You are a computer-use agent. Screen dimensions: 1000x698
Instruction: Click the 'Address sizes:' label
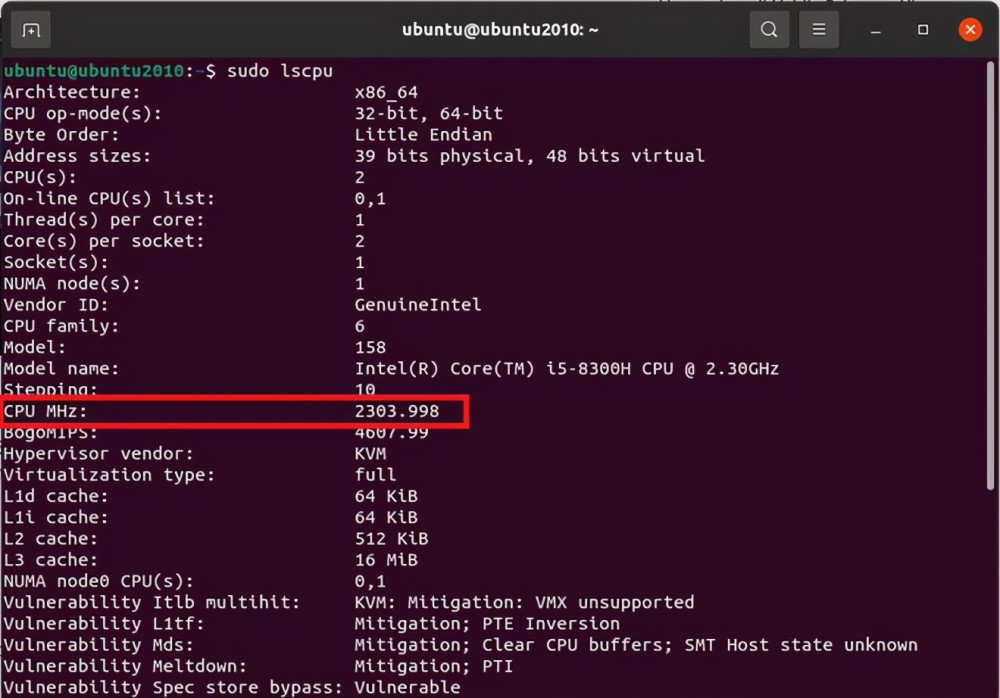(77, 156)
